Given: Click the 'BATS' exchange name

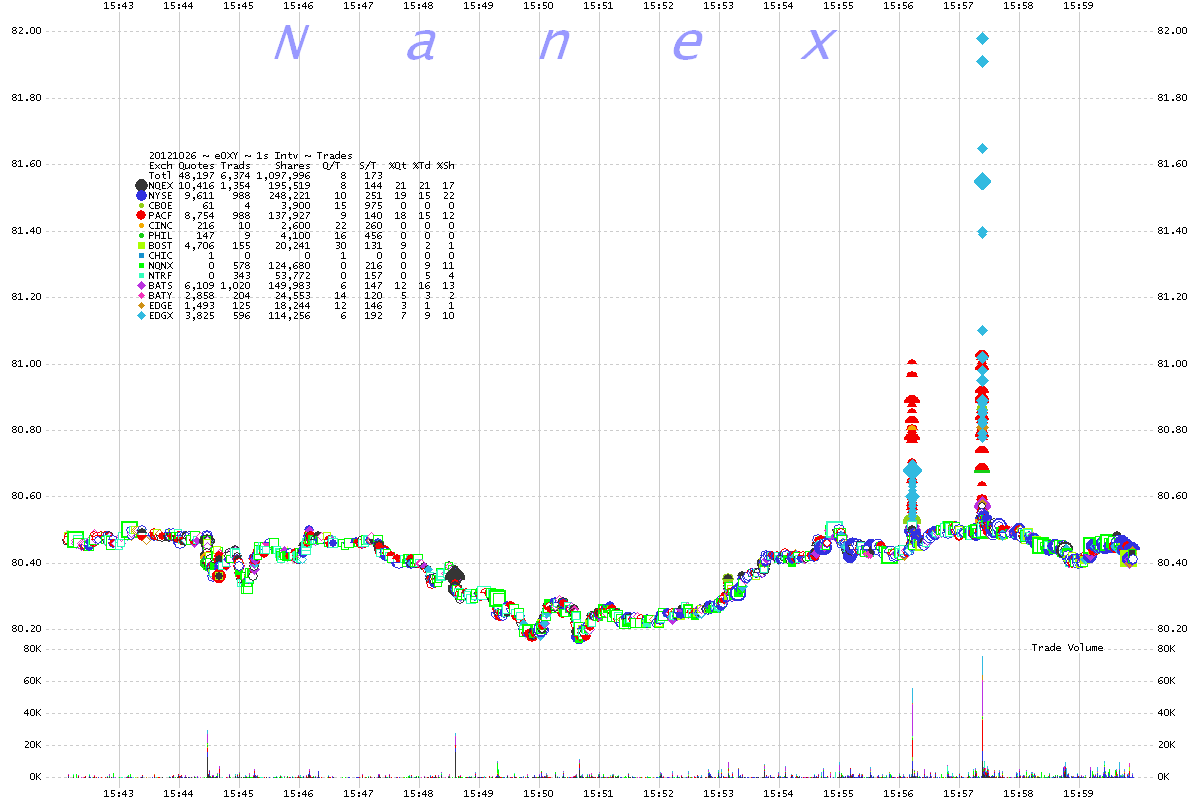Looking at the screenshot, I should pos(159,285).
